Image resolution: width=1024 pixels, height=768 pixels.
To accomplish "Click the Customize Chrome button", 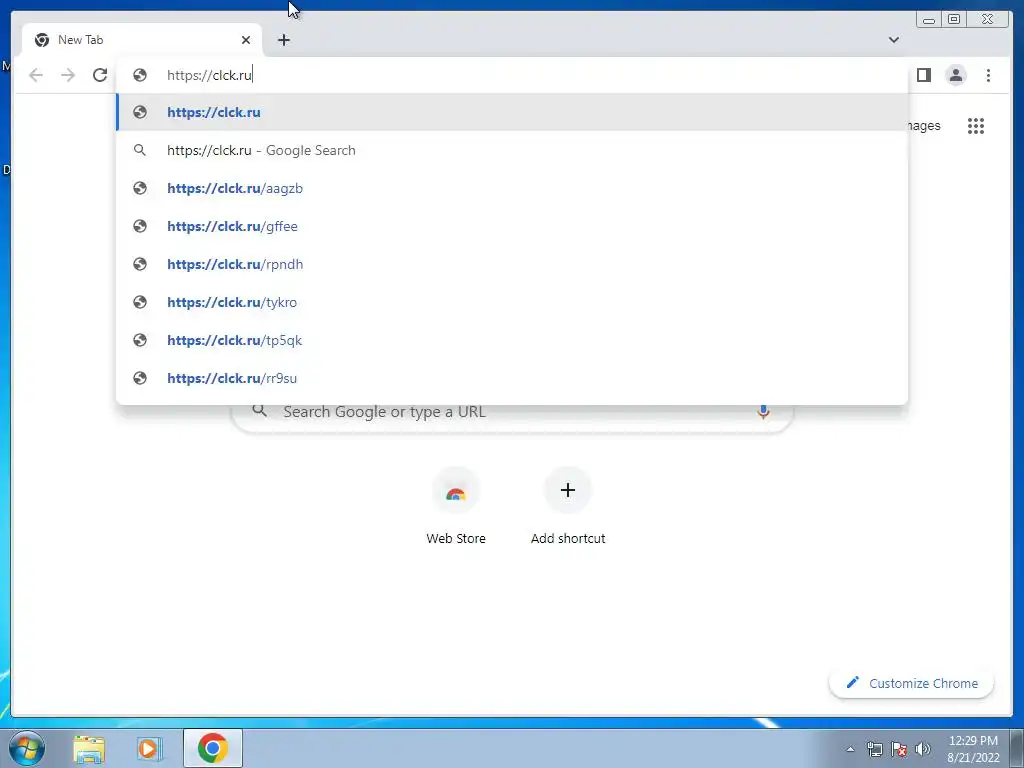I will pyautogui.click(x=912, y=683).
